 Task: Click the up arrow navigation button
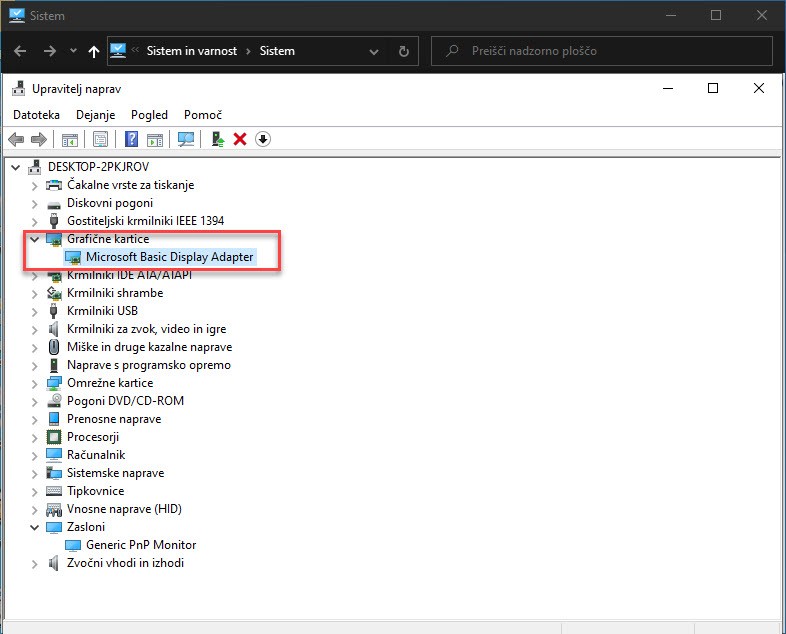pos(94,51)
